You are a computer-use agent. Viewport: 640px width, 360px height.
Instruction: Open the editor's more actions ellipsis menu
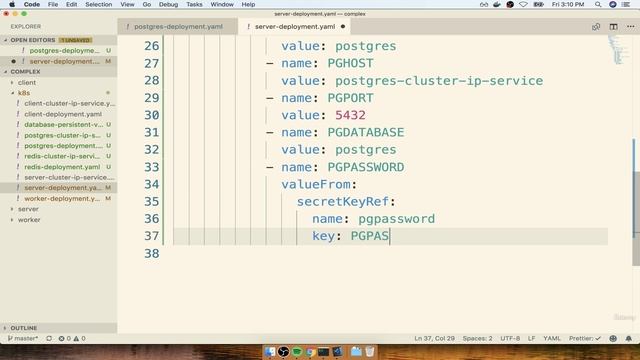pos(630,27)
